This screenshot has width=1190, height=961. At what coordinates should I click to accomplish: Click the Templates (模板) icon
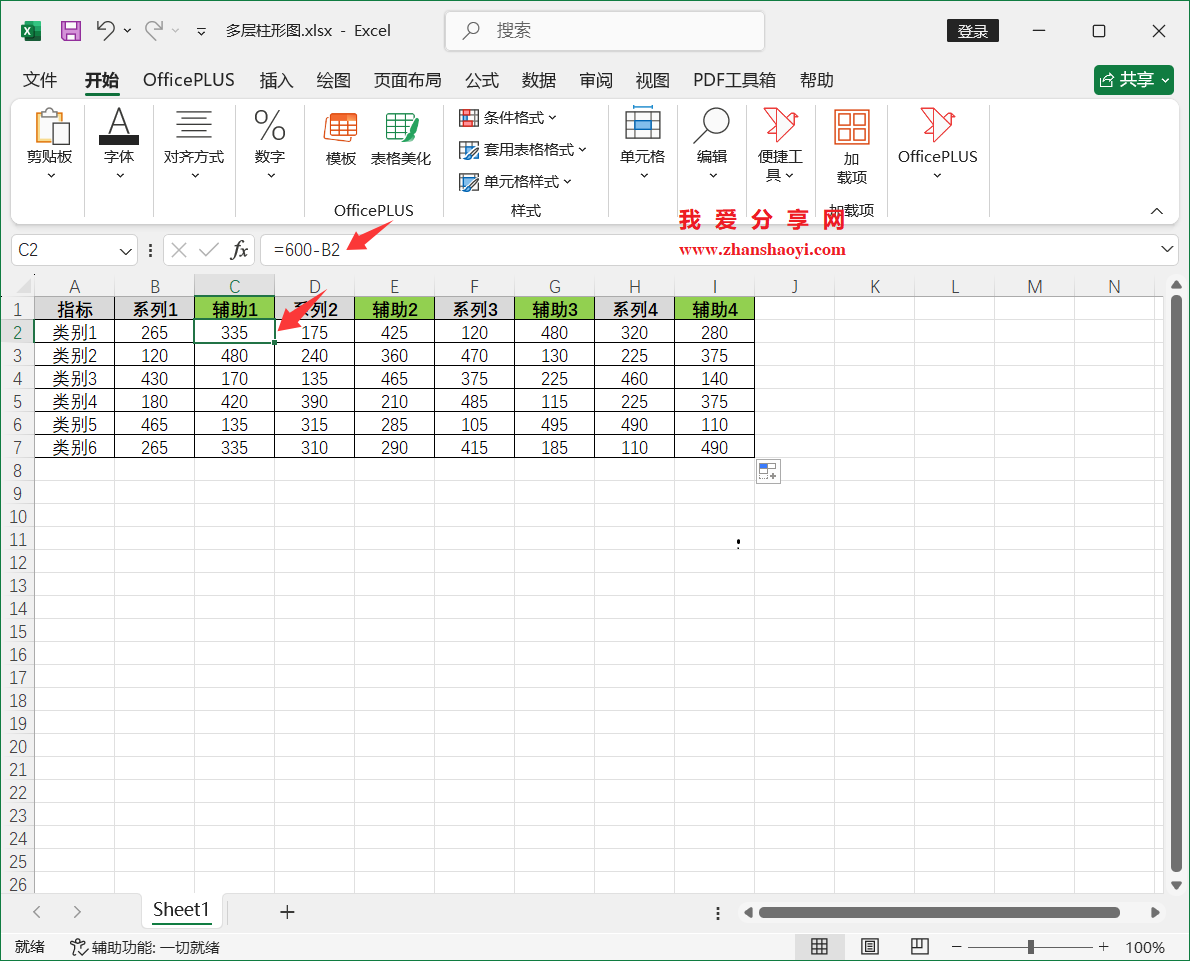click(341, 127)
